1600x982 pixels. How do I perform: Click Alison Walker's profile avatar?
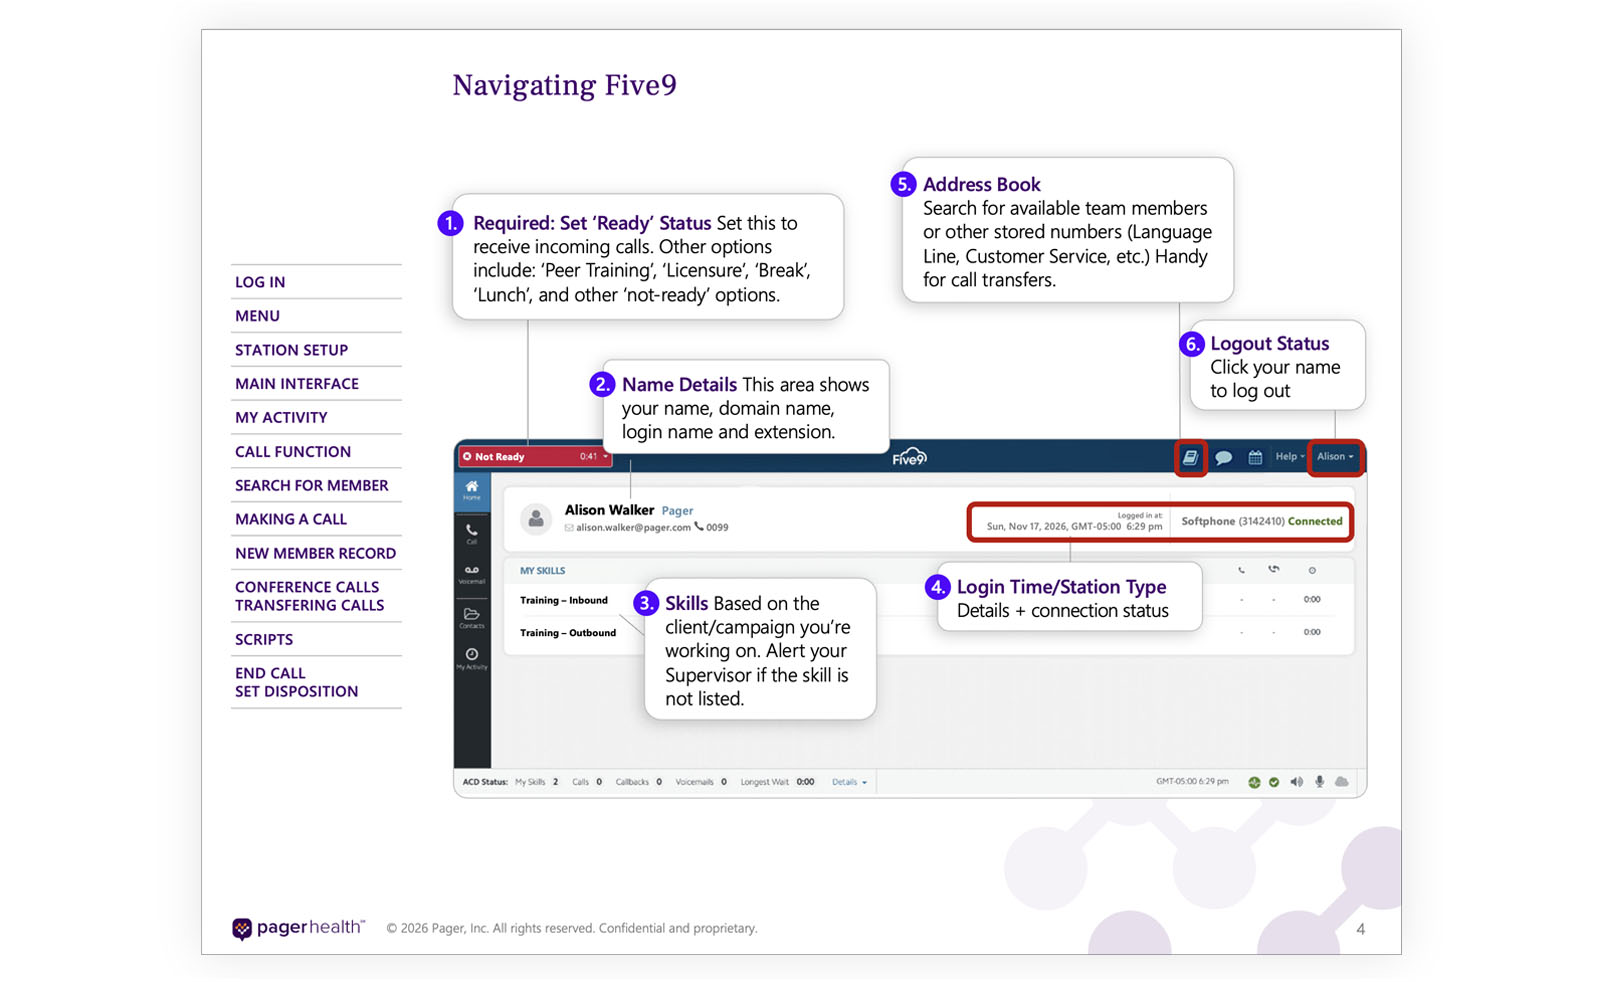(x=536, y=518)
